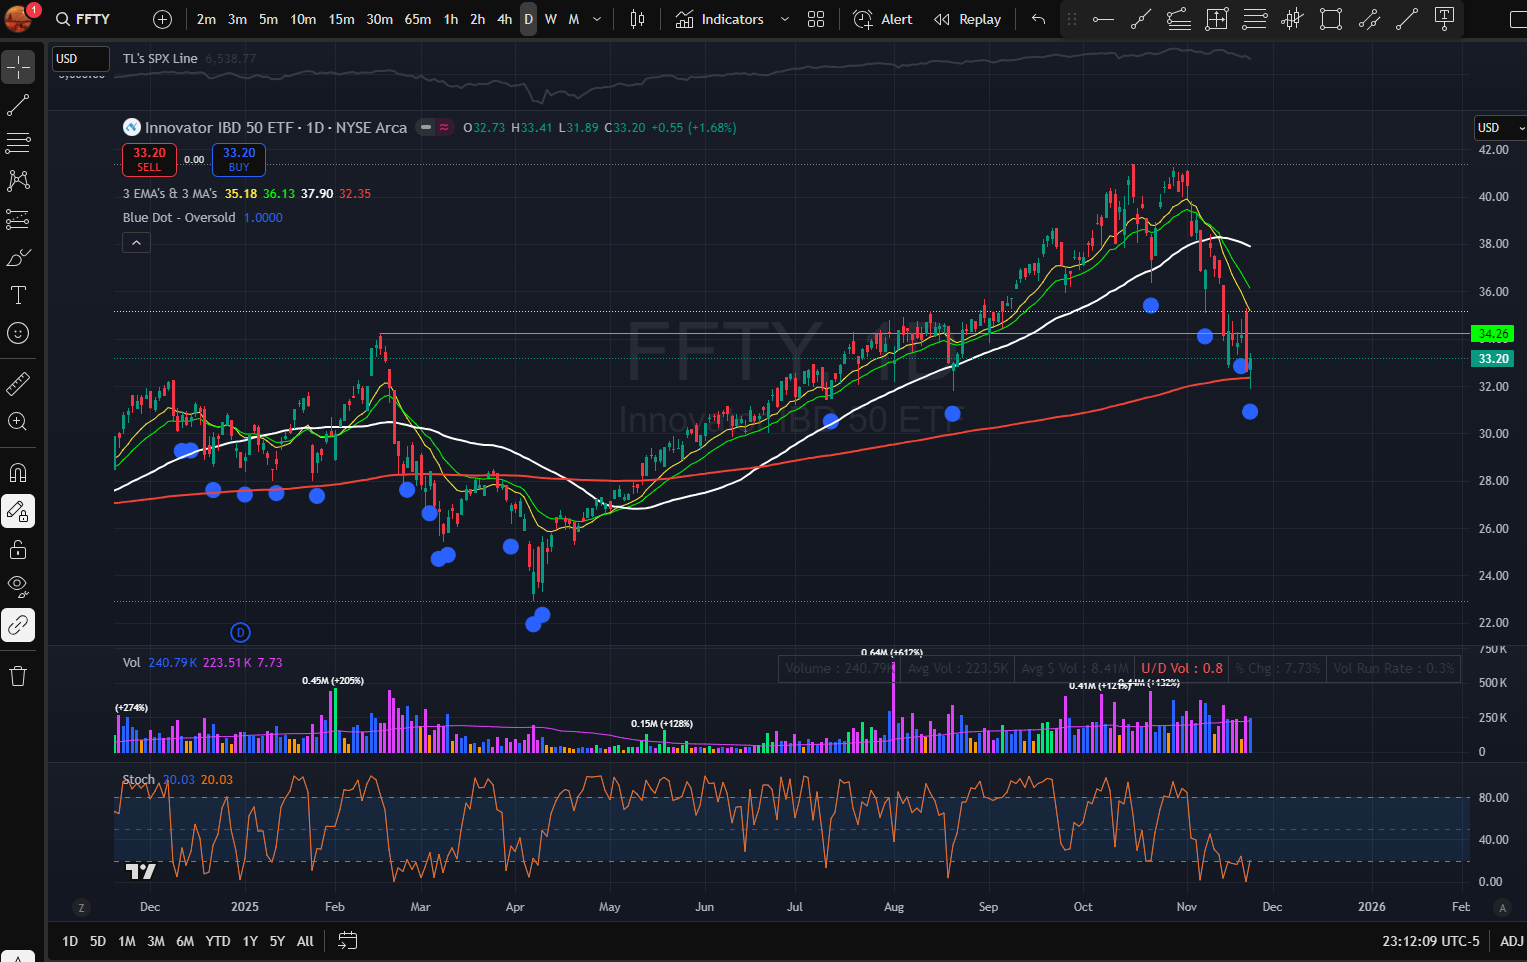The image size is (1527, 962).
Task: Start bar Replay mode
Action: pos(967,19)
